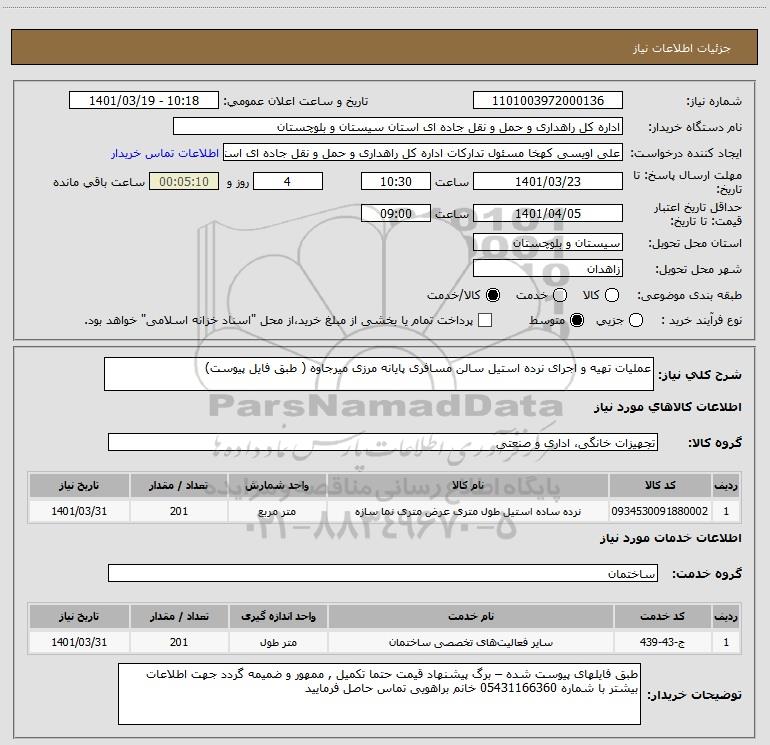Click goods group field تجهیزات خانگی
The height and width of the screenshot is (745, 770).
[x=383, y=442]
